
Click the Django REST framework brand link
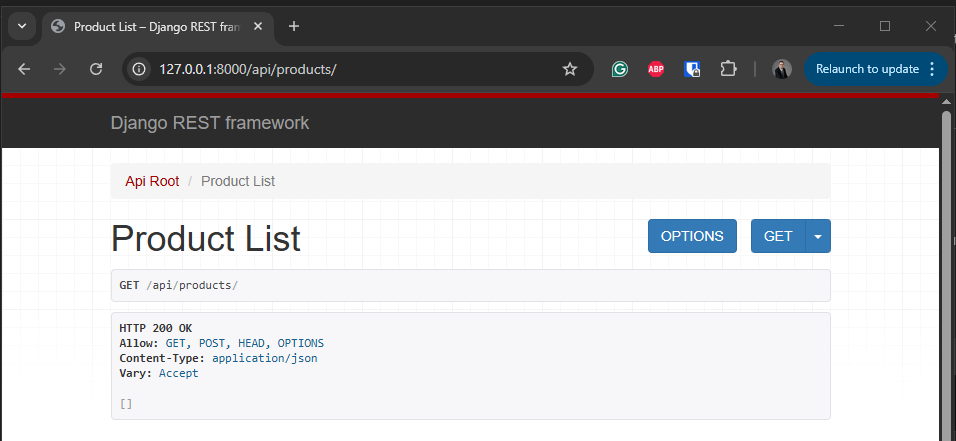[x=210, y=123]
